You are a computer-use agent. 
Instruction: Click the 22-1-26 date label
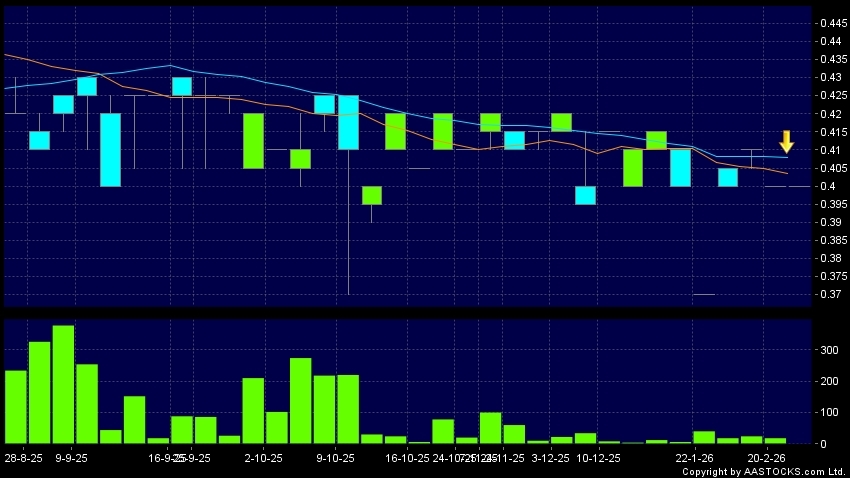click(695, 457)
